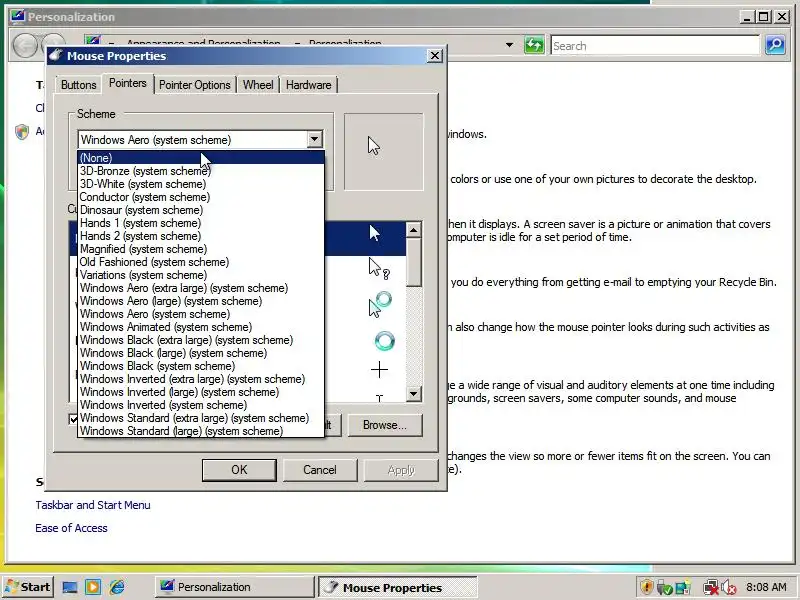
Task: Select the Precision crosshair pointer icon
Action: 379,369
